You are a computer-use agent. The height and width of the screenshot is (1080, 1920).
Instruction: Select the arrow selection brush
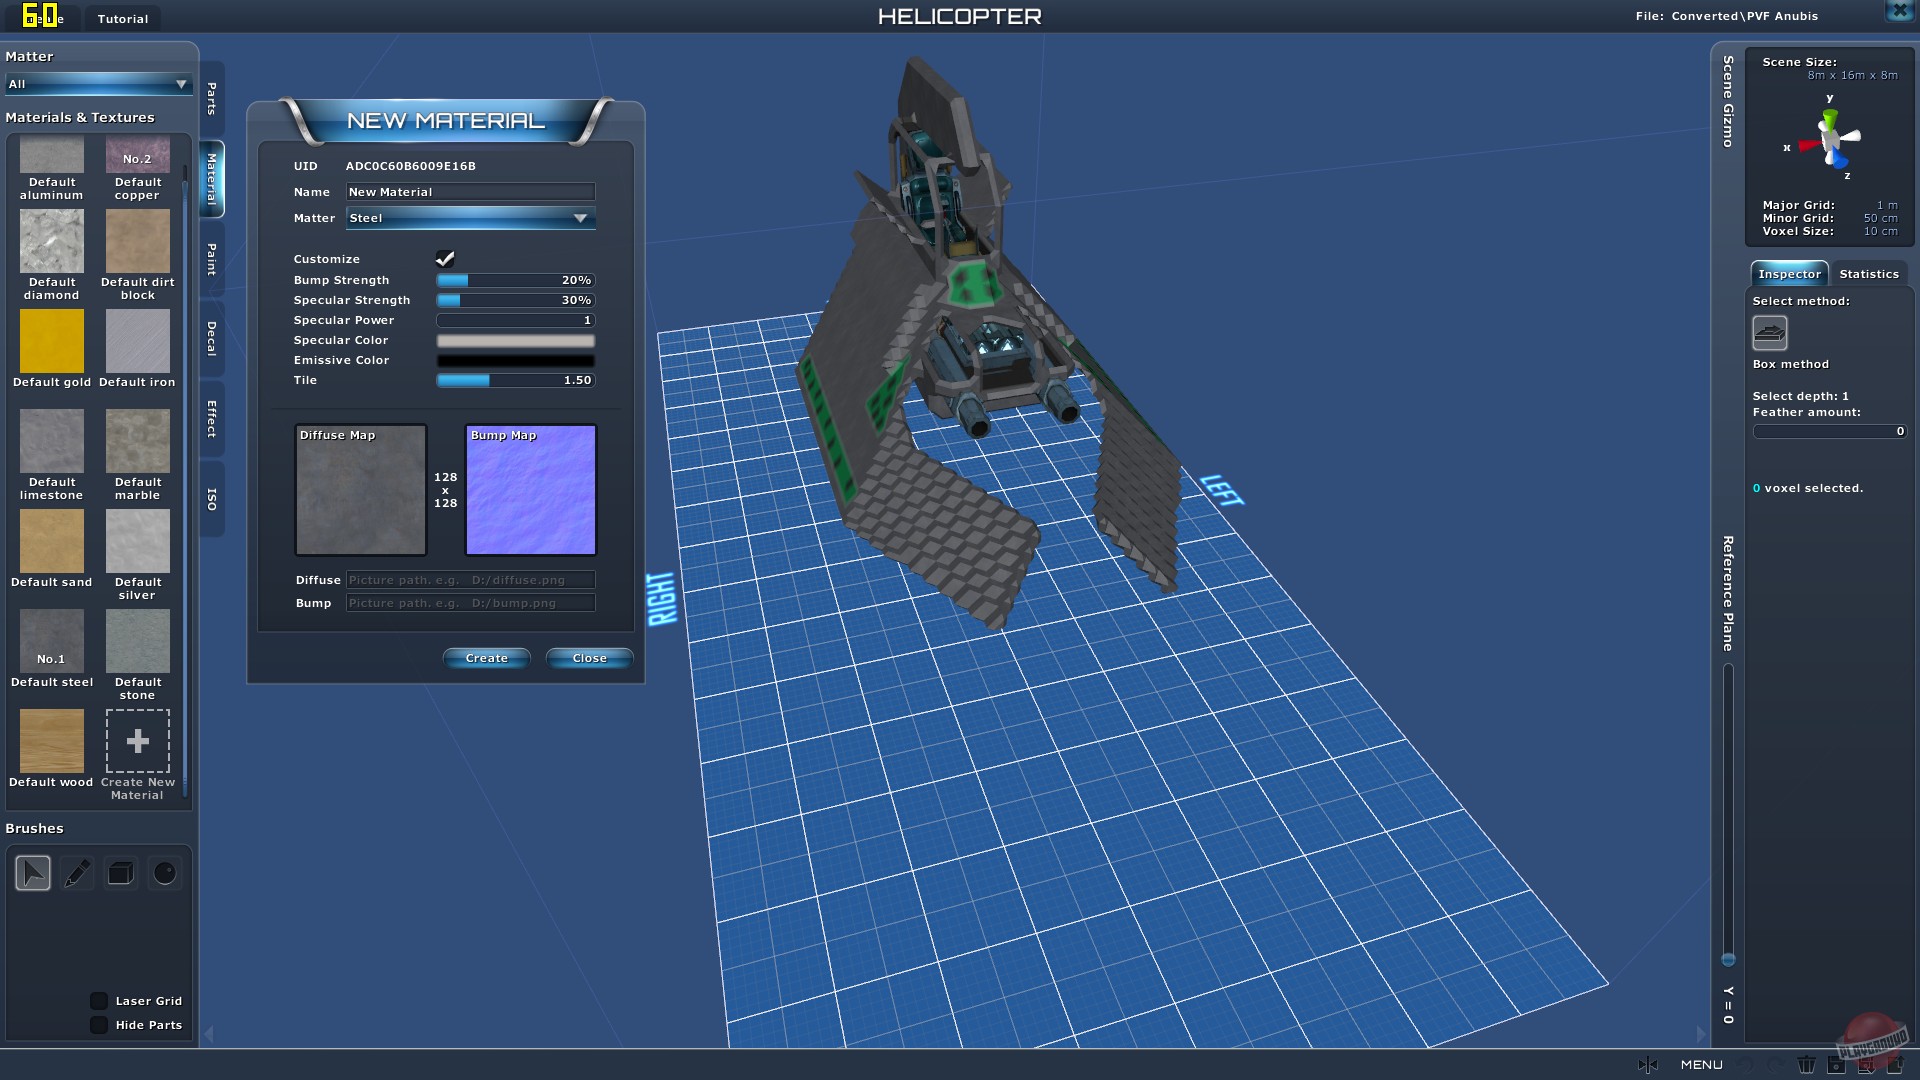point(33,873)
